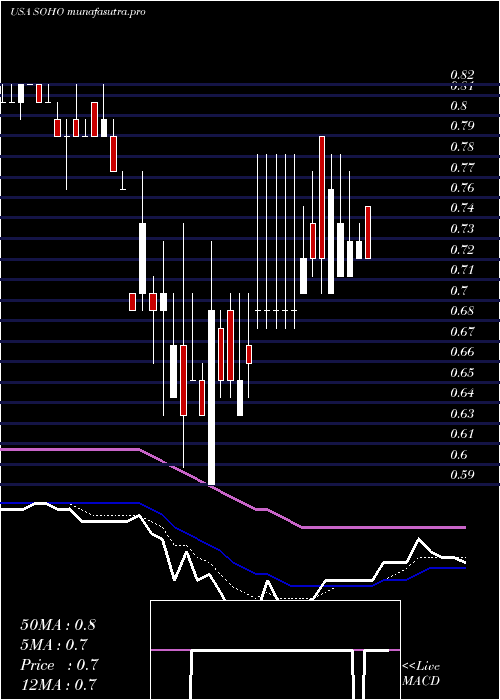The width and height of the screenshot is (500, 700).
Task: Click the 0.64 price axis label
Action: tap(462, 393)
